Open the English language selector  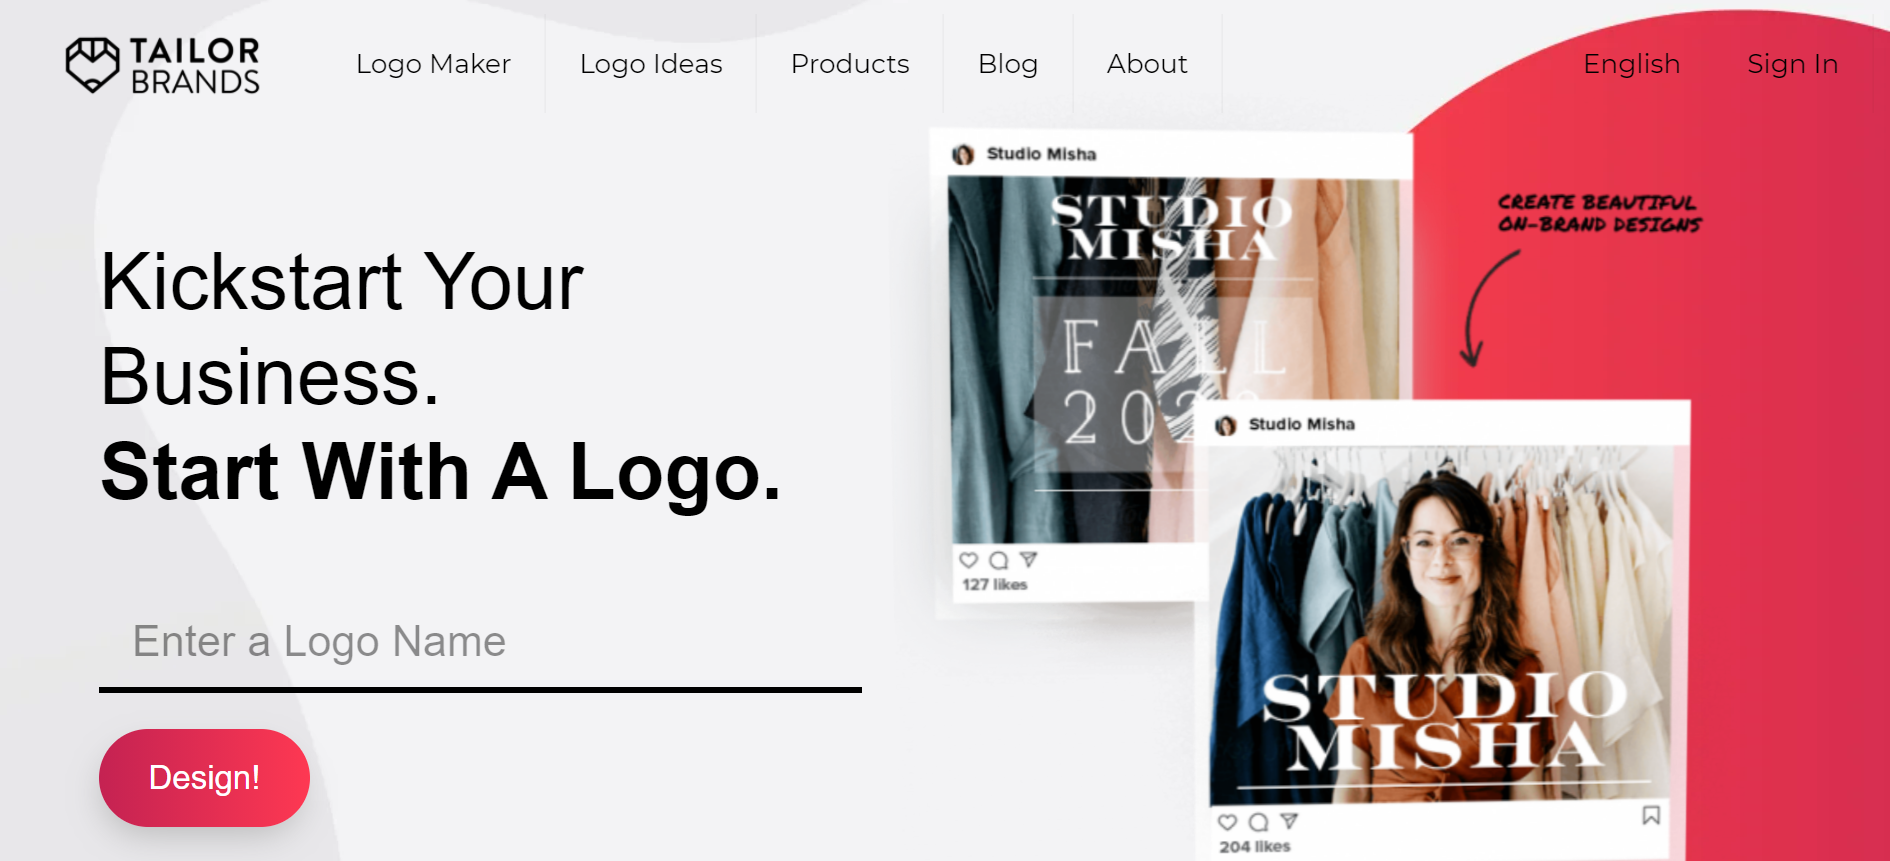coord(1632,64)
